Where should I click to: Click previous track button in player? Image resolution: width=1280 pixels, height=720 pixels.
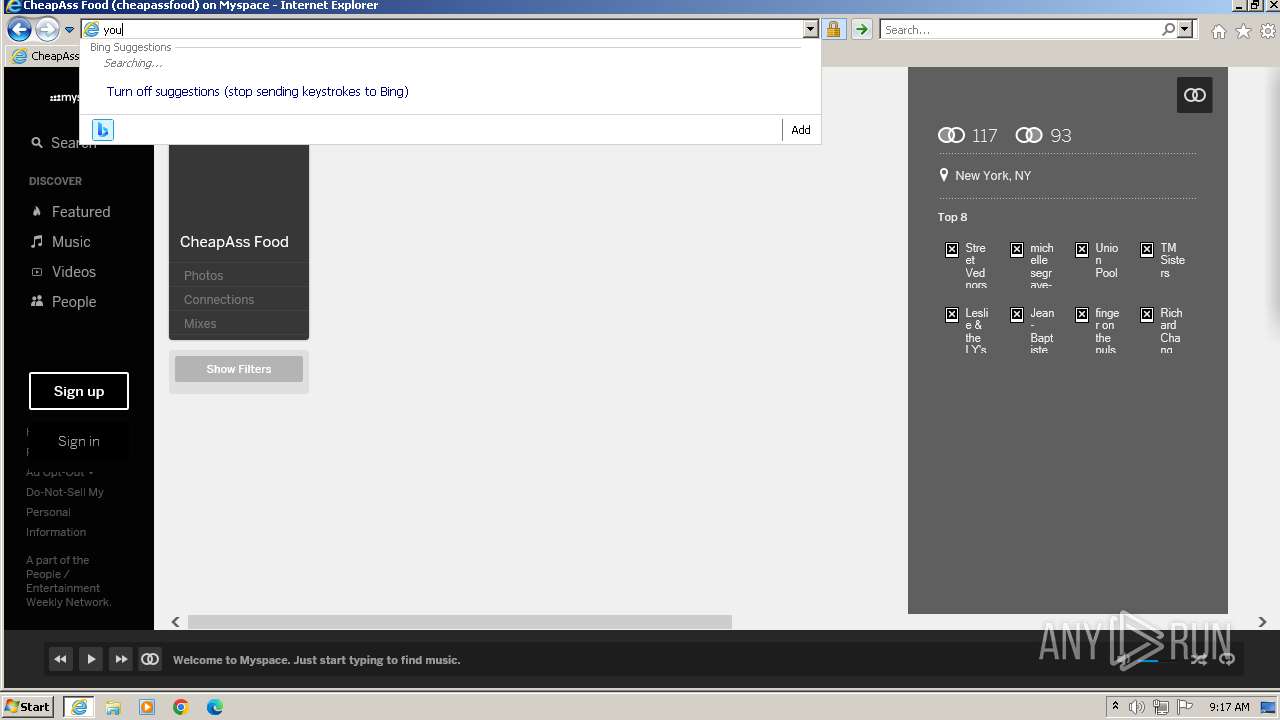[60, 659]
